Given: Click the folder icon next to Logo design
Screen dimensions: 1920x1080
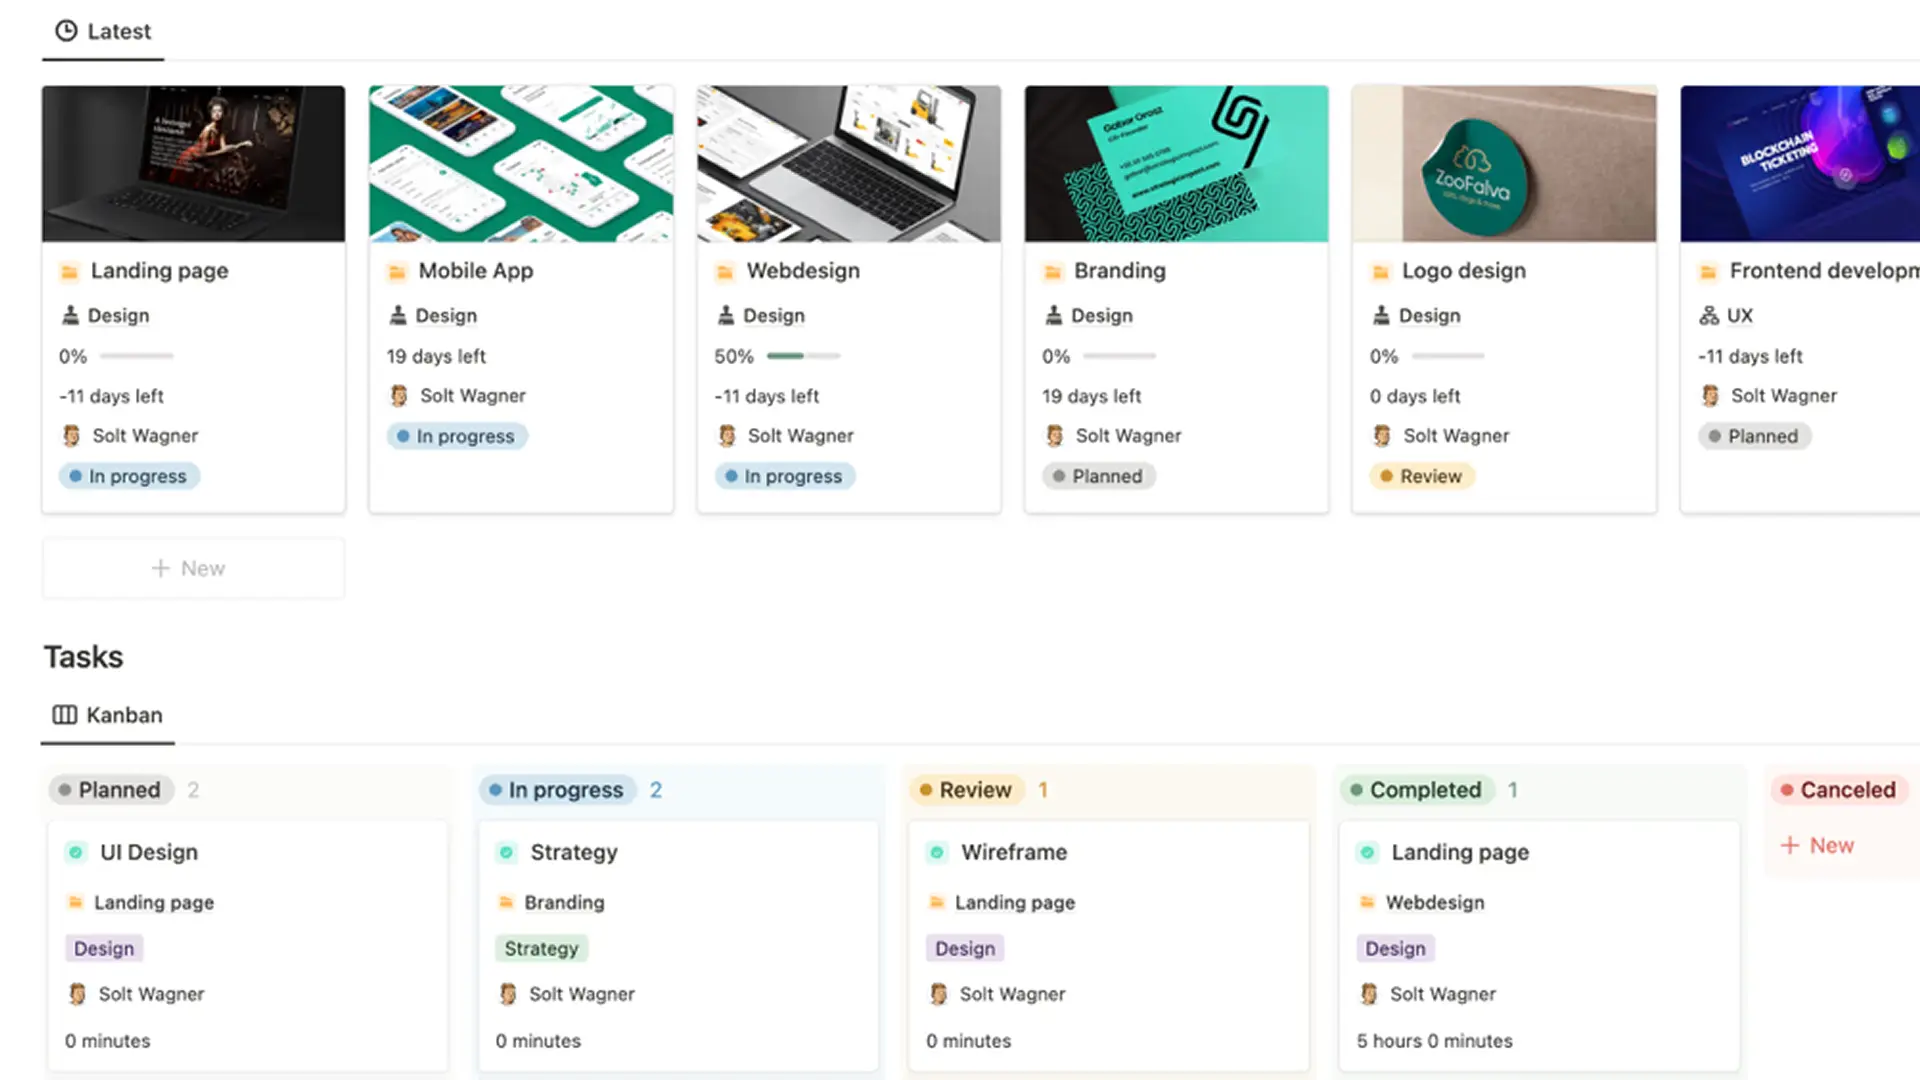Looking at the screenshot, I should click(1381, 272).
